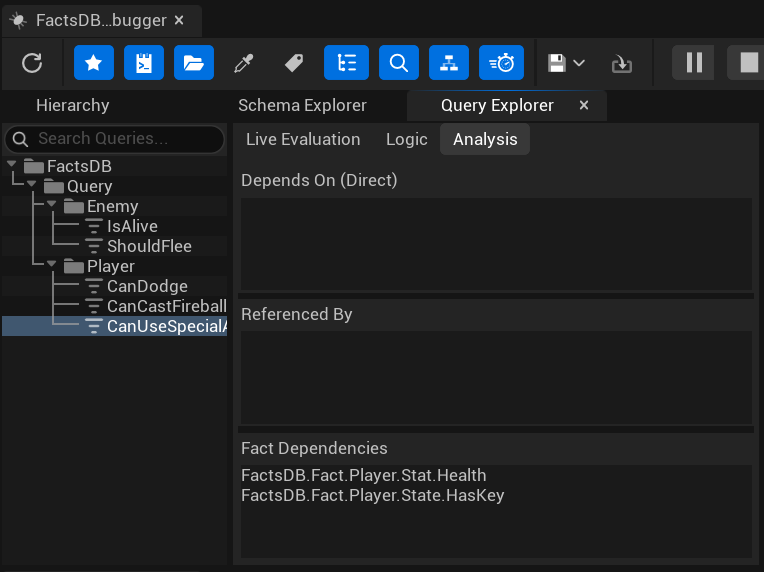Toggle the star favorites toolbar button
The width and height of the screenshot is (764, 572).
tap(94, 63)
